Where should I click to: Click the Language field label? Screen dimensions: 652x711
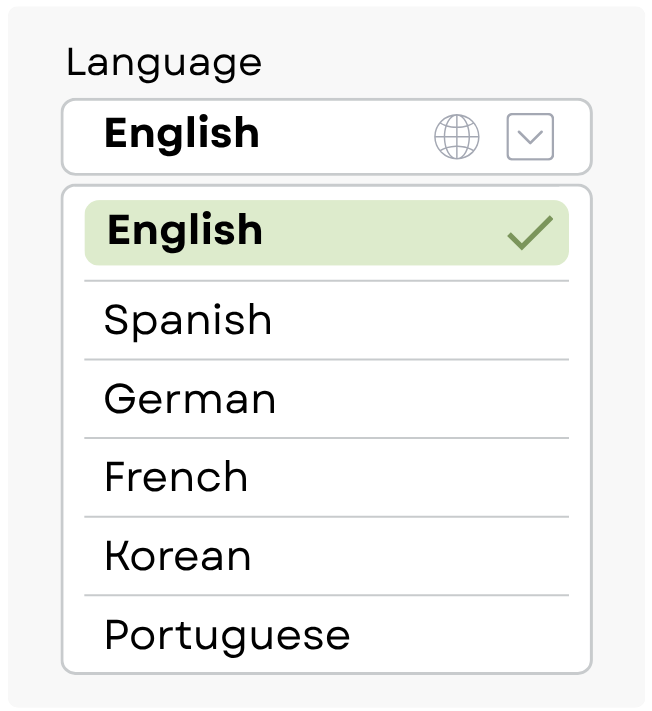pos(164,63)
